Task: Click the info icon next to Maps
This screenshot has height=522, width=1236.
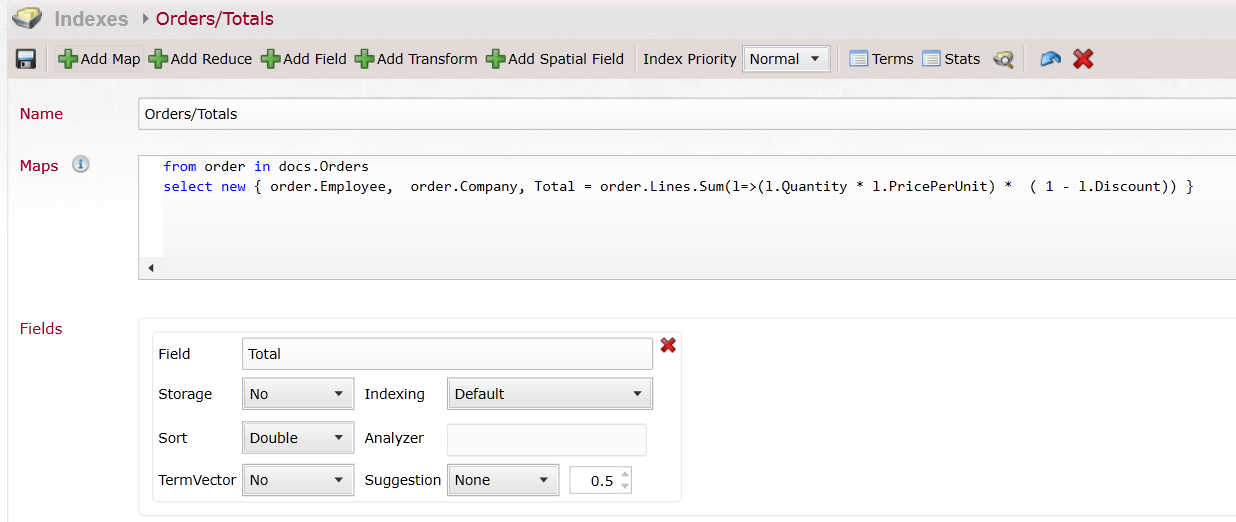Action: coord(81,164)
